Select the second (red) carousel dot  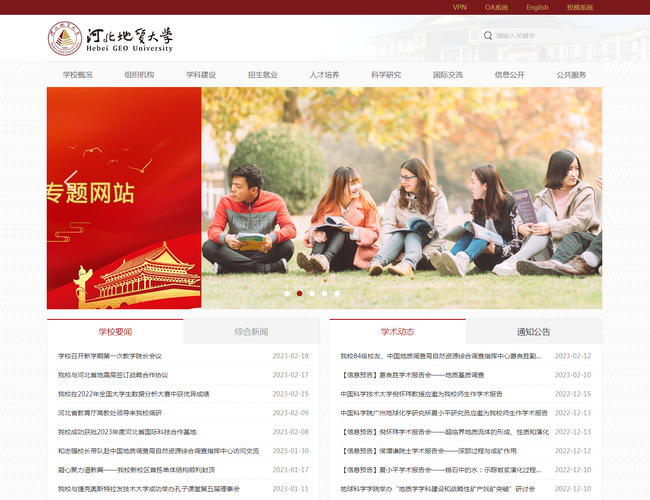coord(299,294)
